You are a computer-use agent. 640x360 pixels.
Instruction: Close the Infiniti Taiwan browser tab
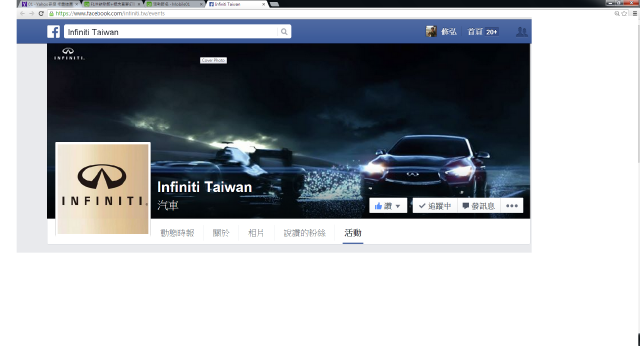[263, 4]
